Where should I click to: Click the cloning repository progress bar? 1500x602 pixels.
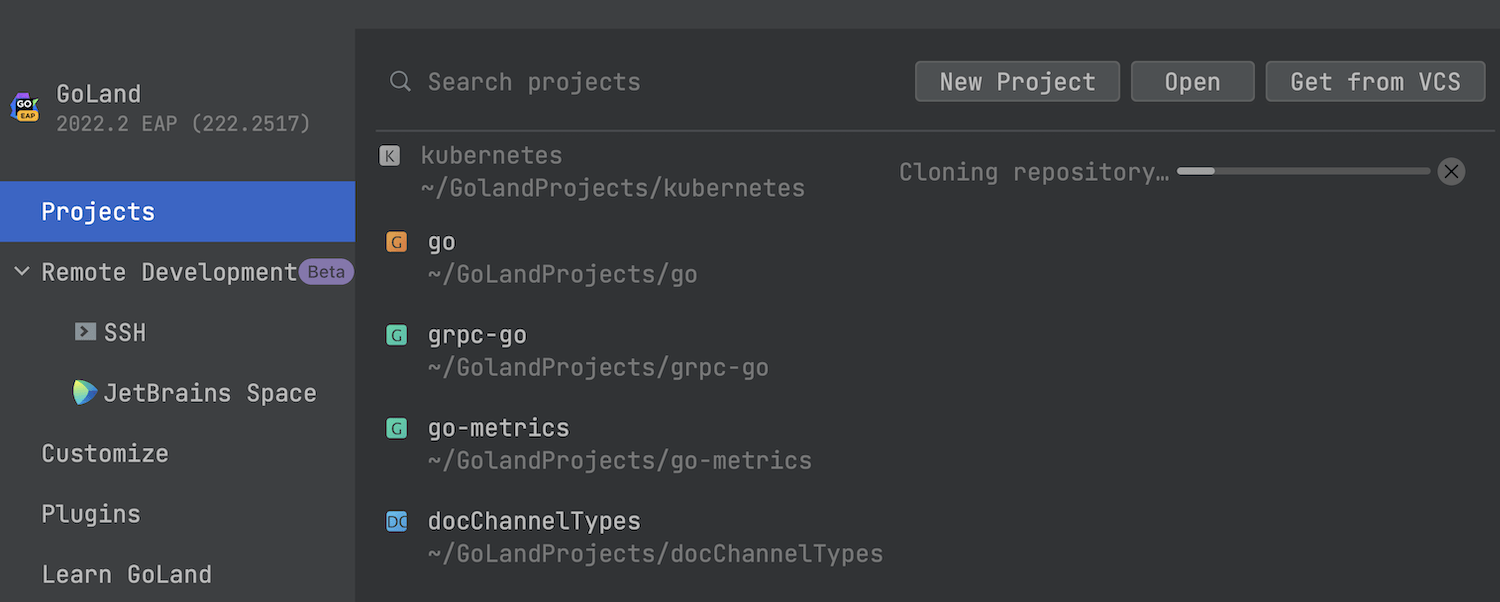(1303, 172)
